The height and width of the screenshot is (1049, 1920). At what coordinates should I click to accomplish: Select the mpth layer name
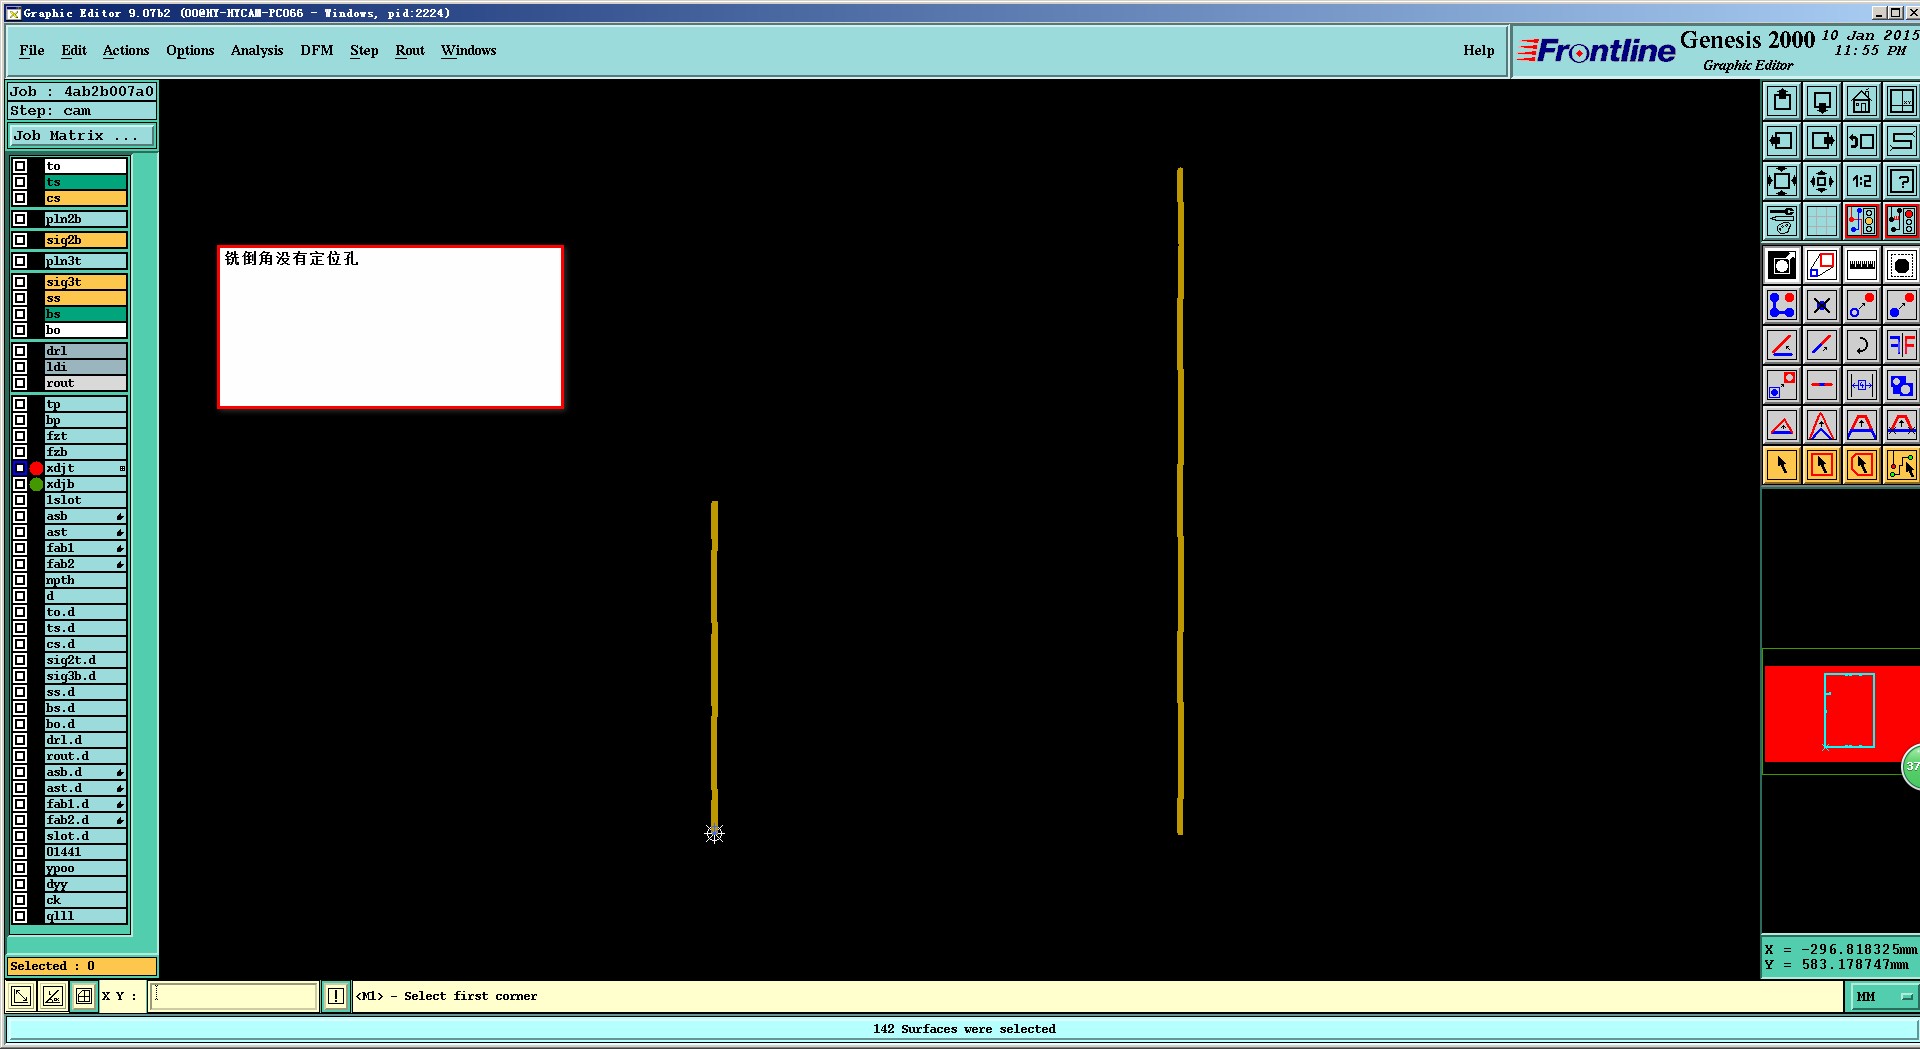tap(85, 580)
